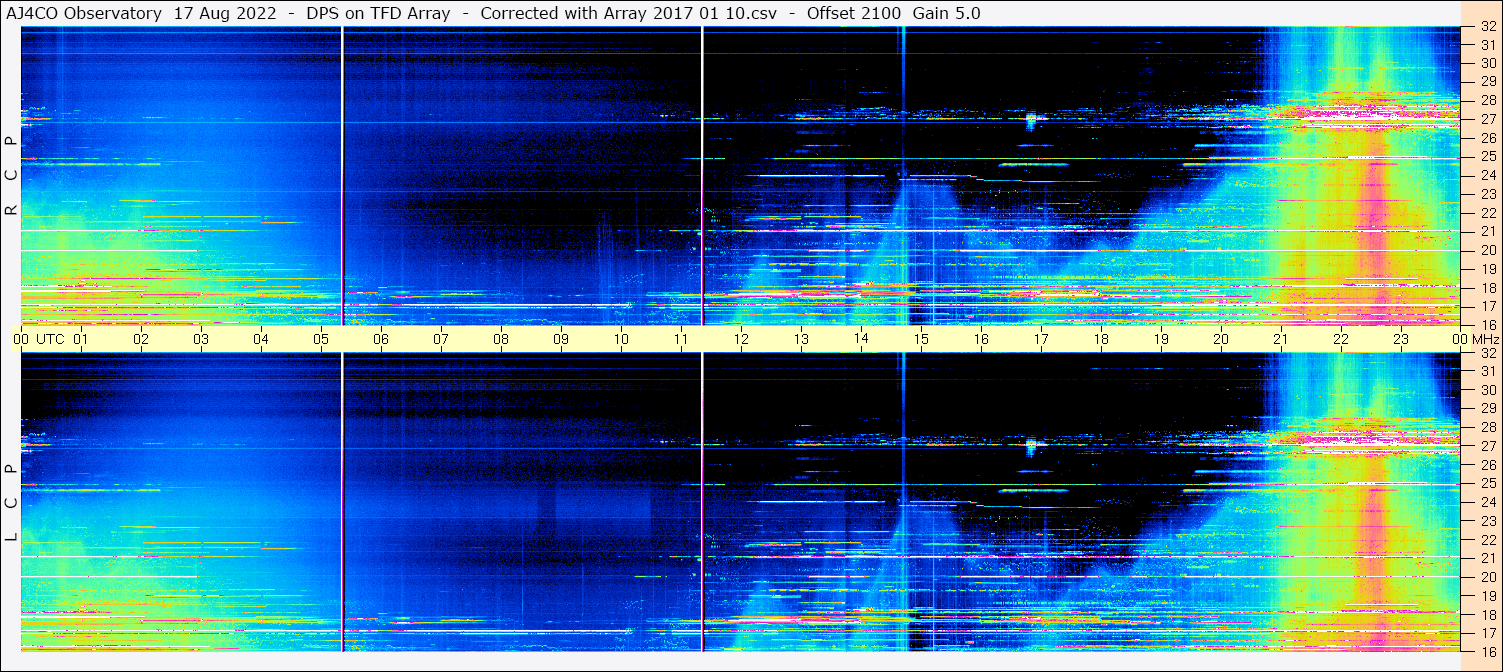Select the date "17 Aug 2022" in the header
Image resolution: width=1503 pixels, height=672 pixels.
point(225,13)
